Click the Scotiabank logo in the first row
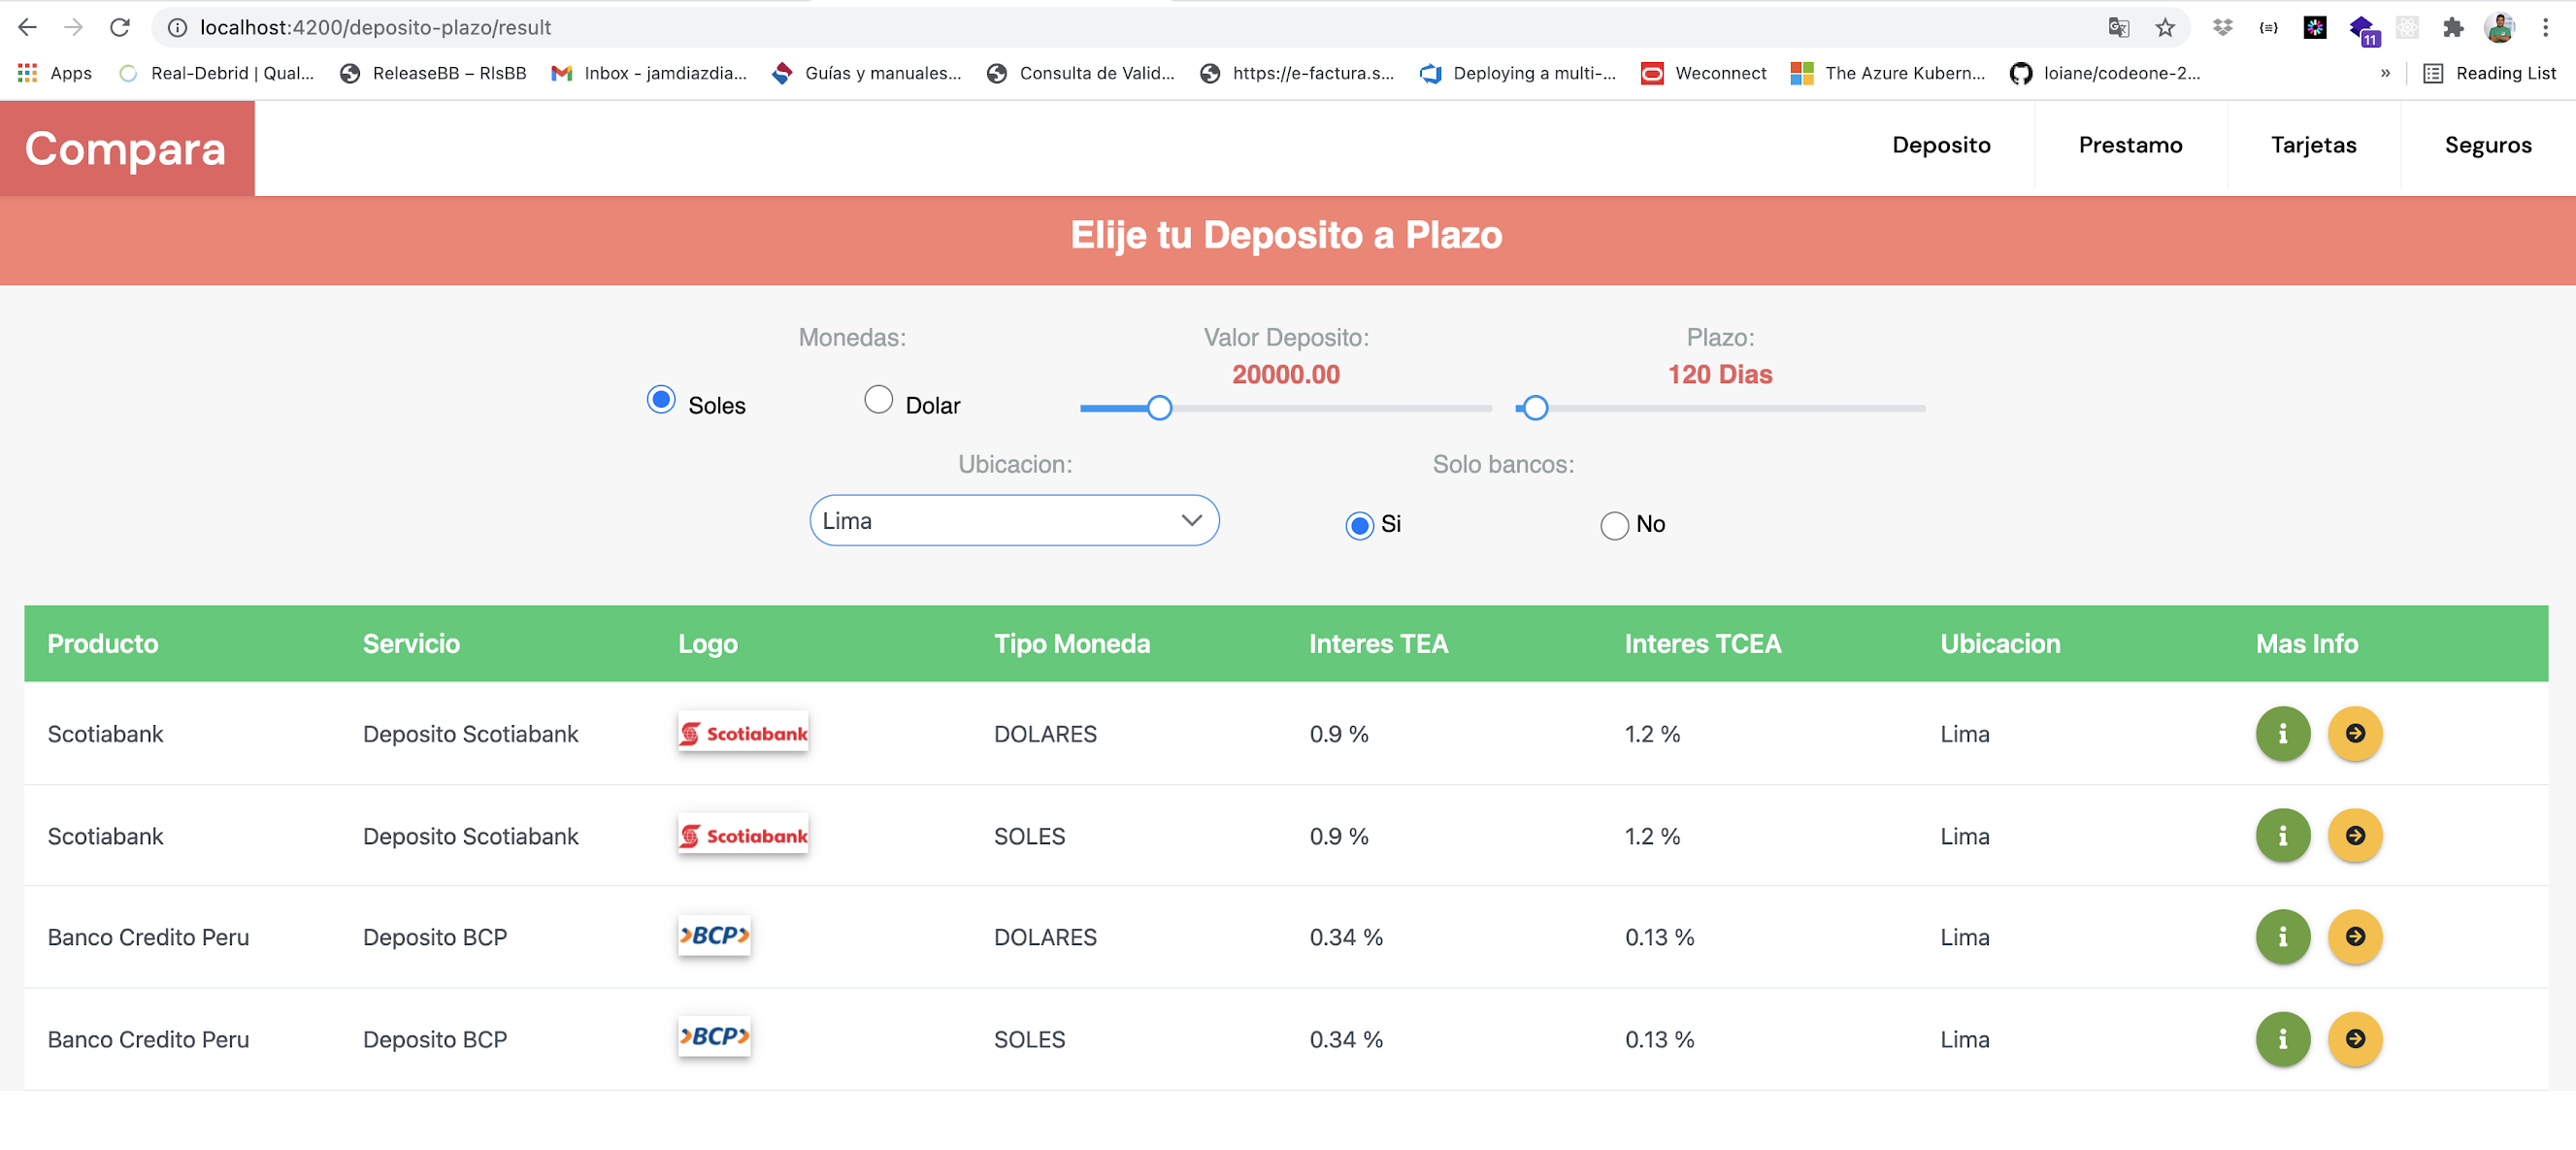This screenshot has width=2576, height=1150. (743, 733)
